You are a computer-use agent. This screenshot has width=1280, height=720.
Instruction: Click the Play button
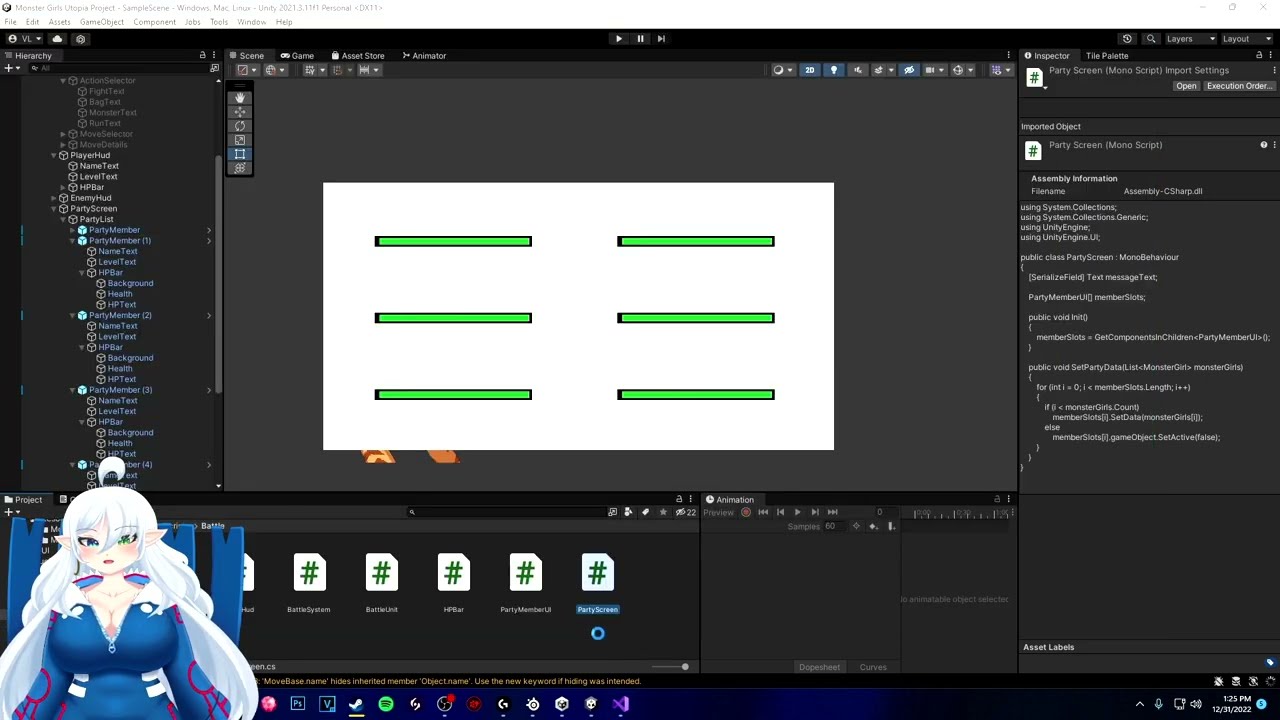tap(618, 39)
